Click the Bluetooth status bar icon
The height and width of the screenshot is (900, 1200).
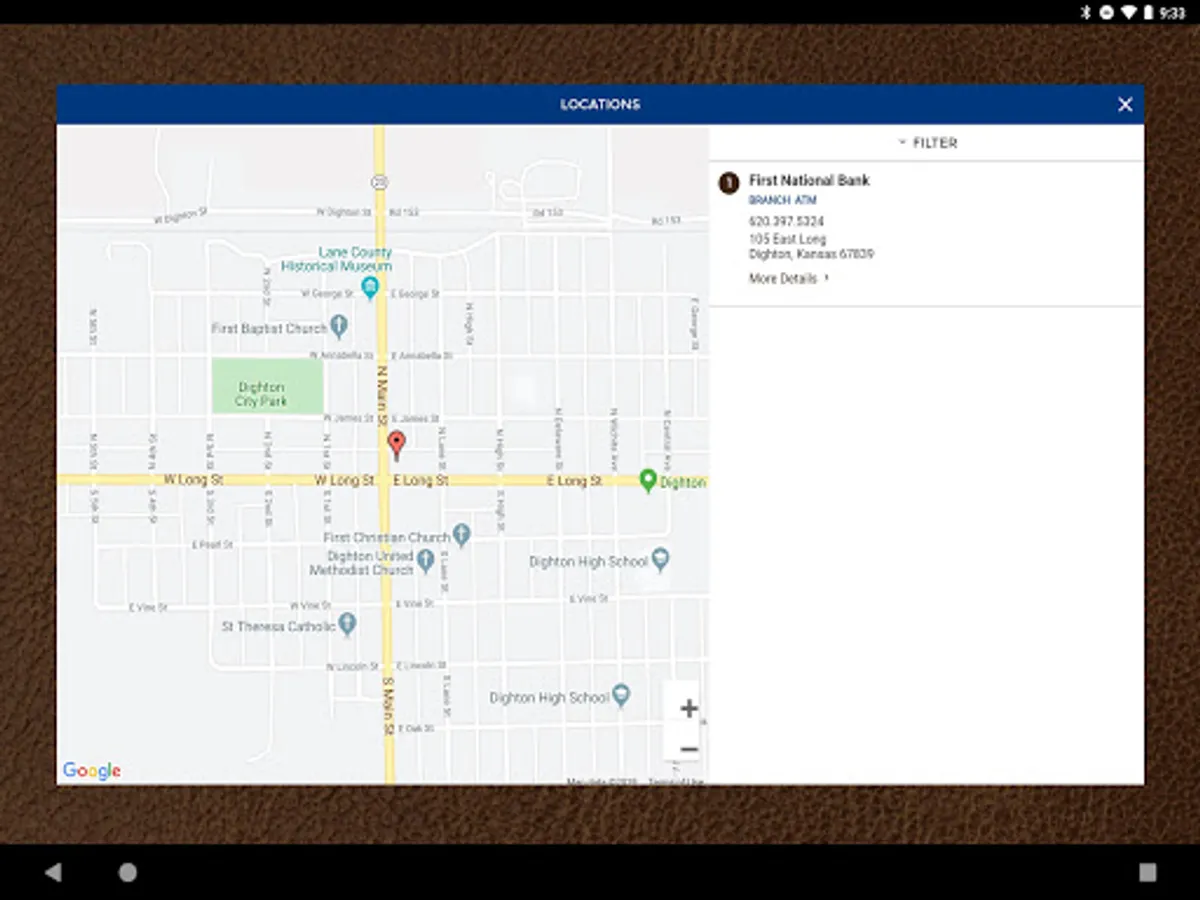1086,12
